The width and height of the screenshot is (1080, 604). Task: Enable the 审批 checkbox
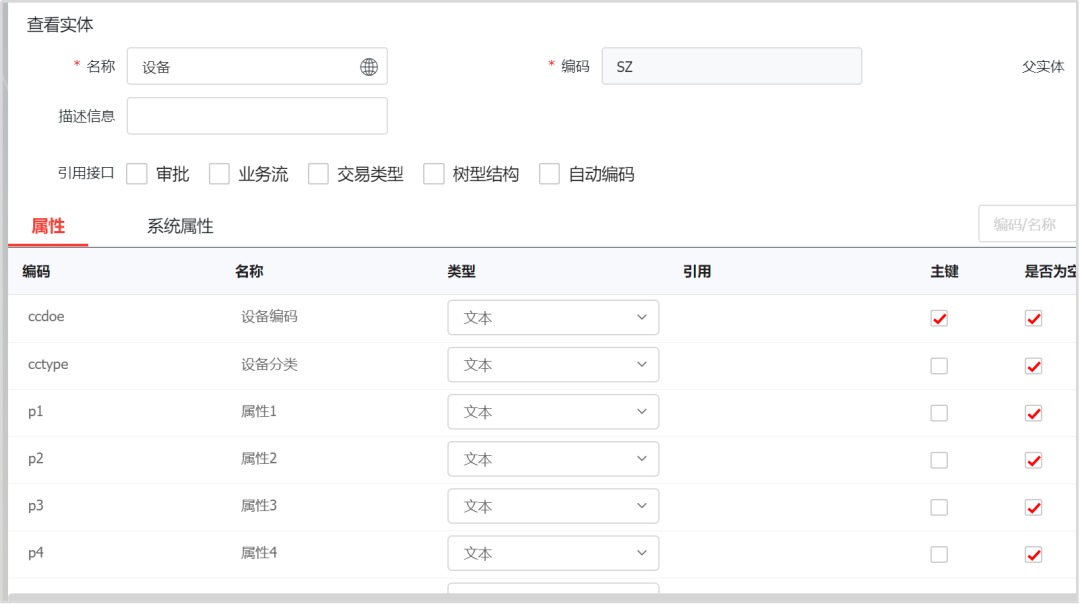(138, 174)
